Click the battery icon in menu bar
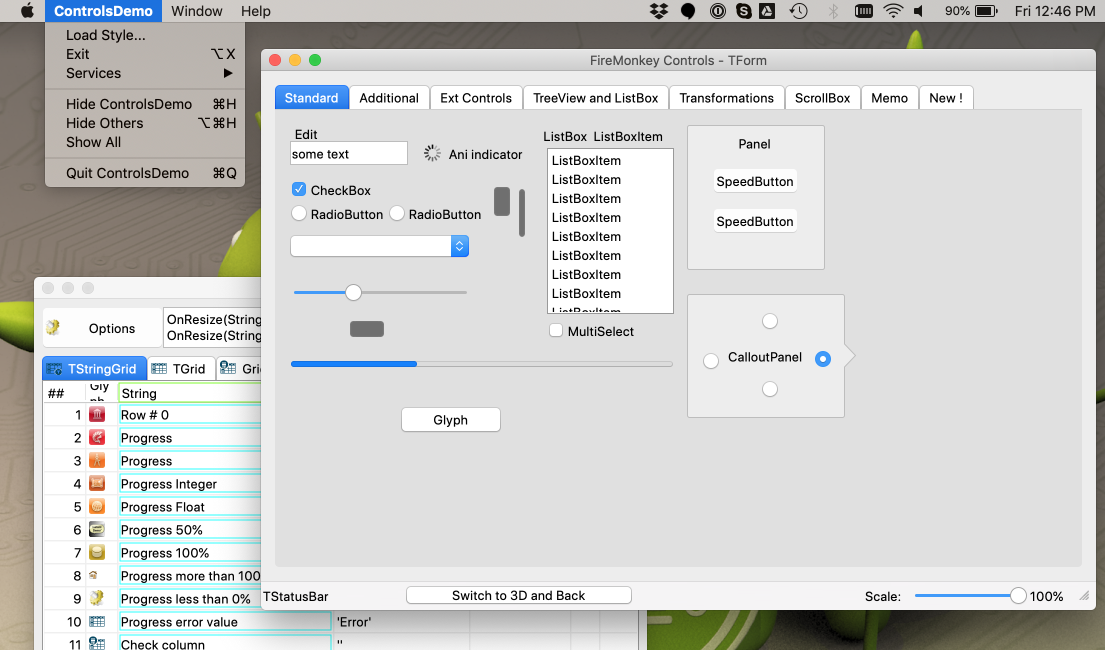The image size is (1105, 650). 986,11
